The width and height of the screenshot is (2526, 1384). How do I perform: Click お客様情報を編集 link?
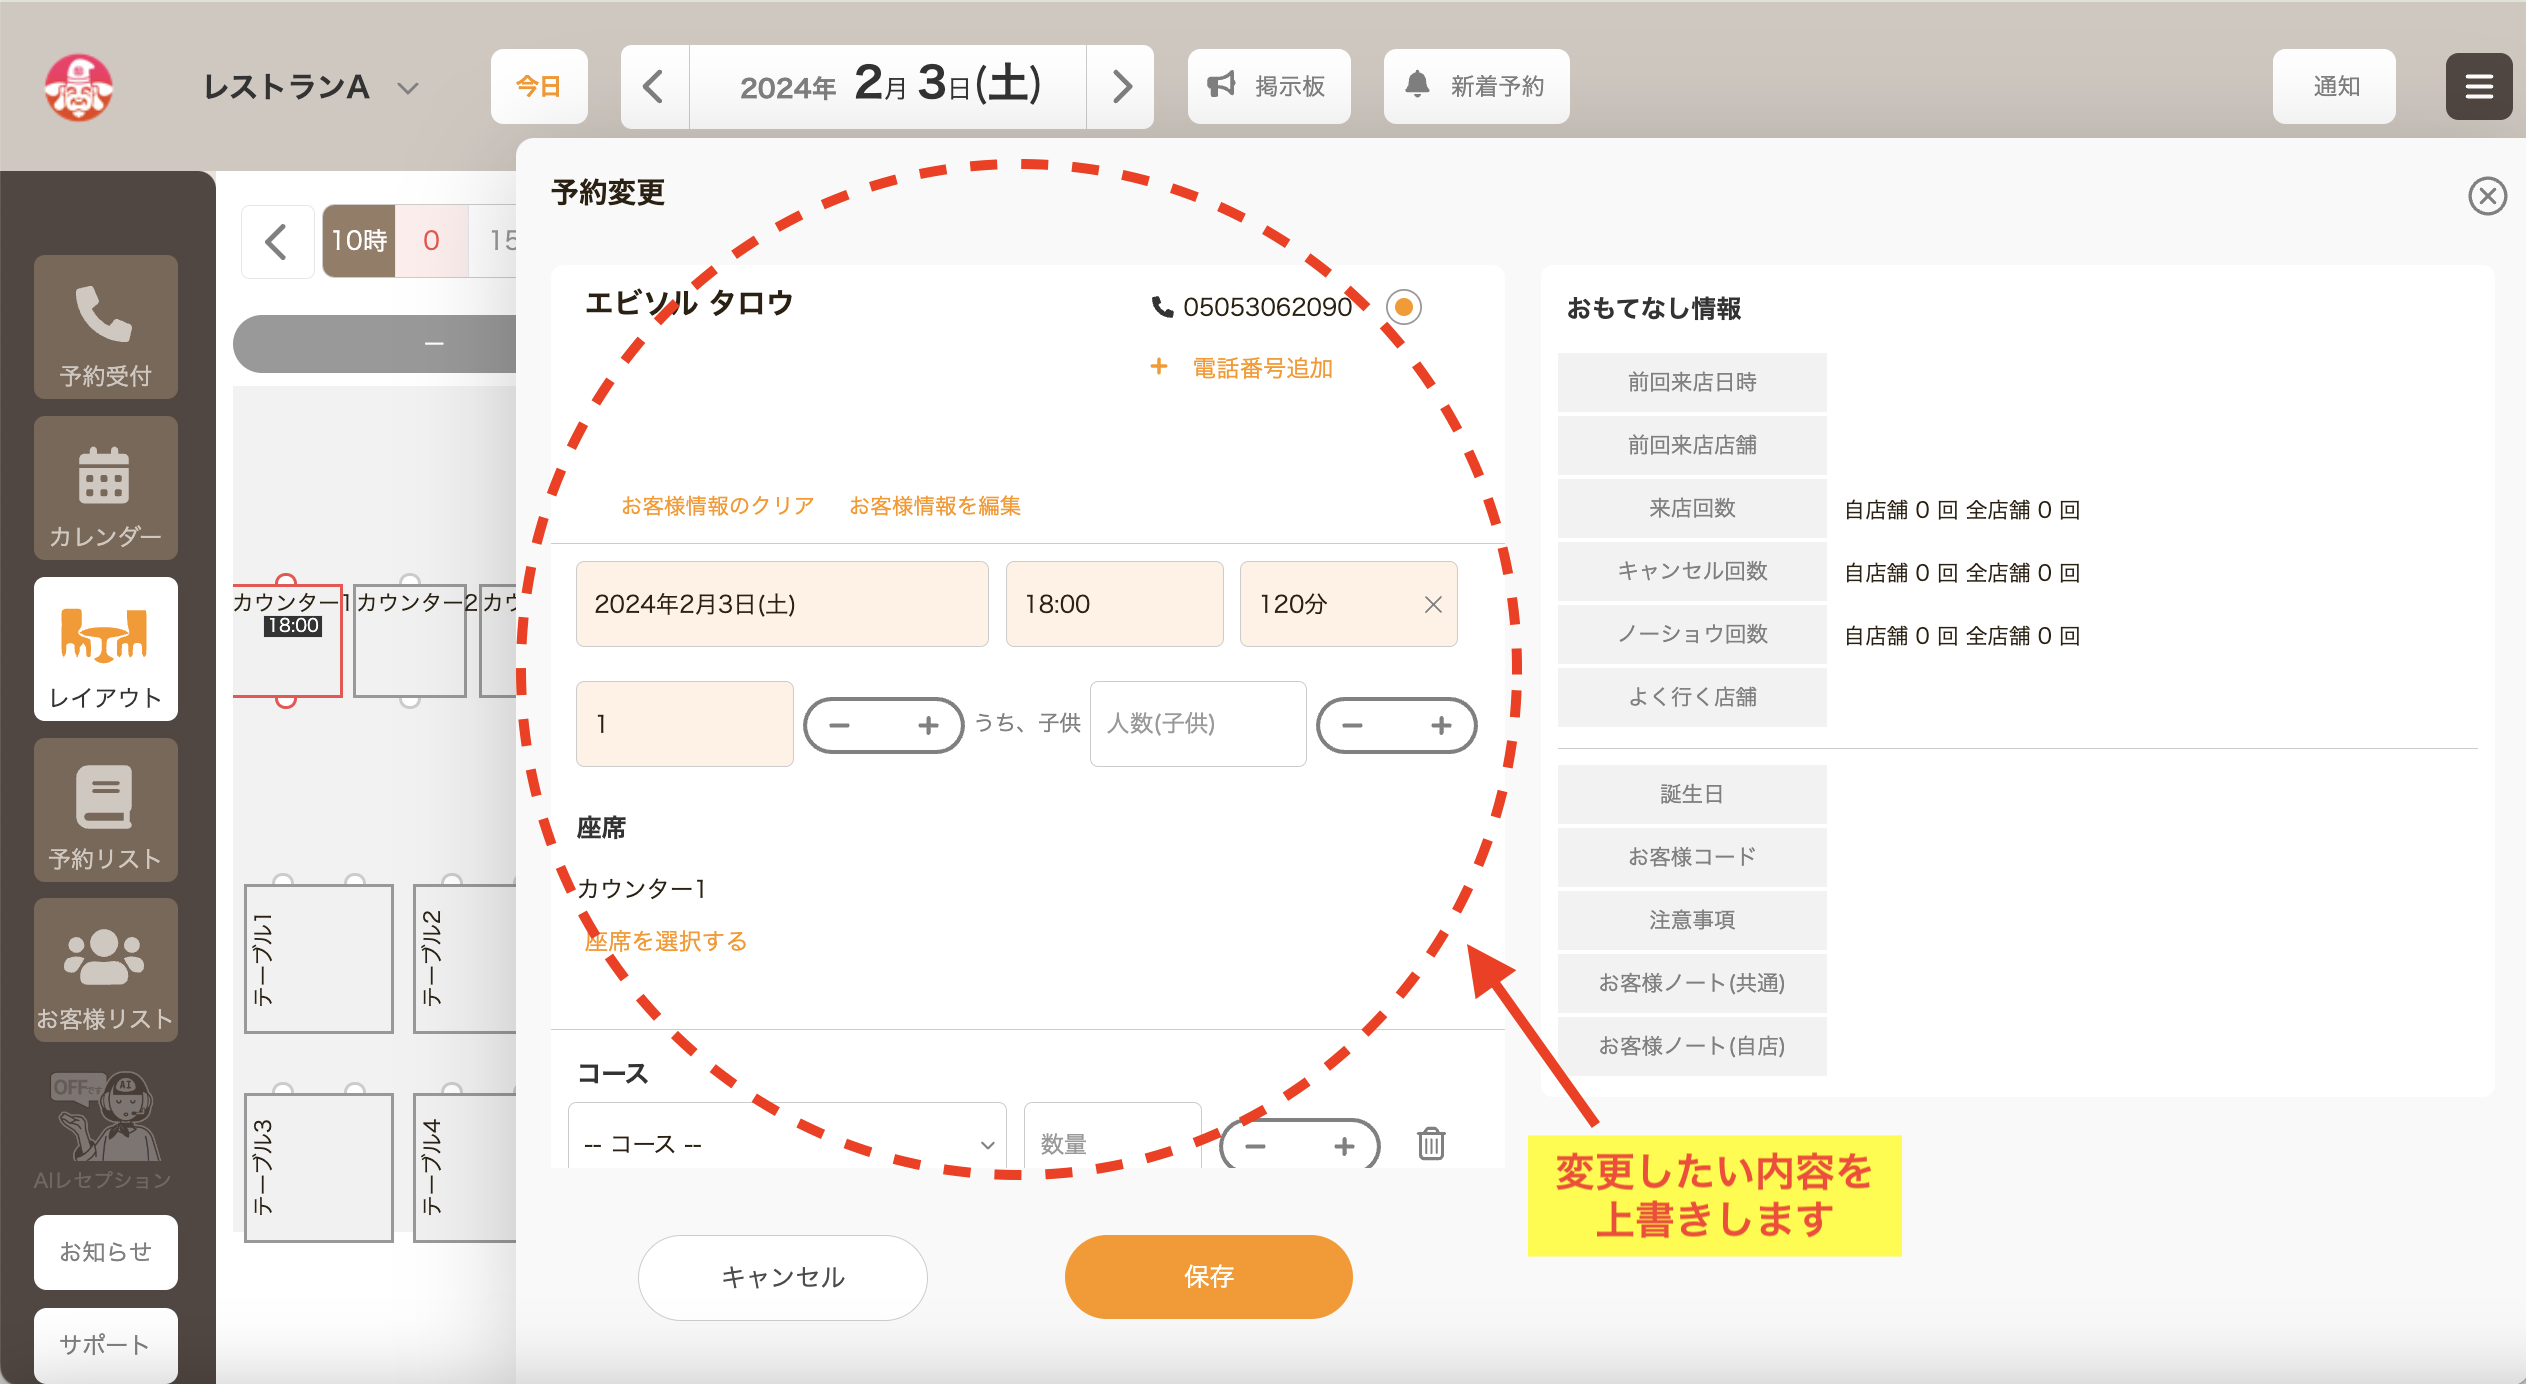click(934, 506)
